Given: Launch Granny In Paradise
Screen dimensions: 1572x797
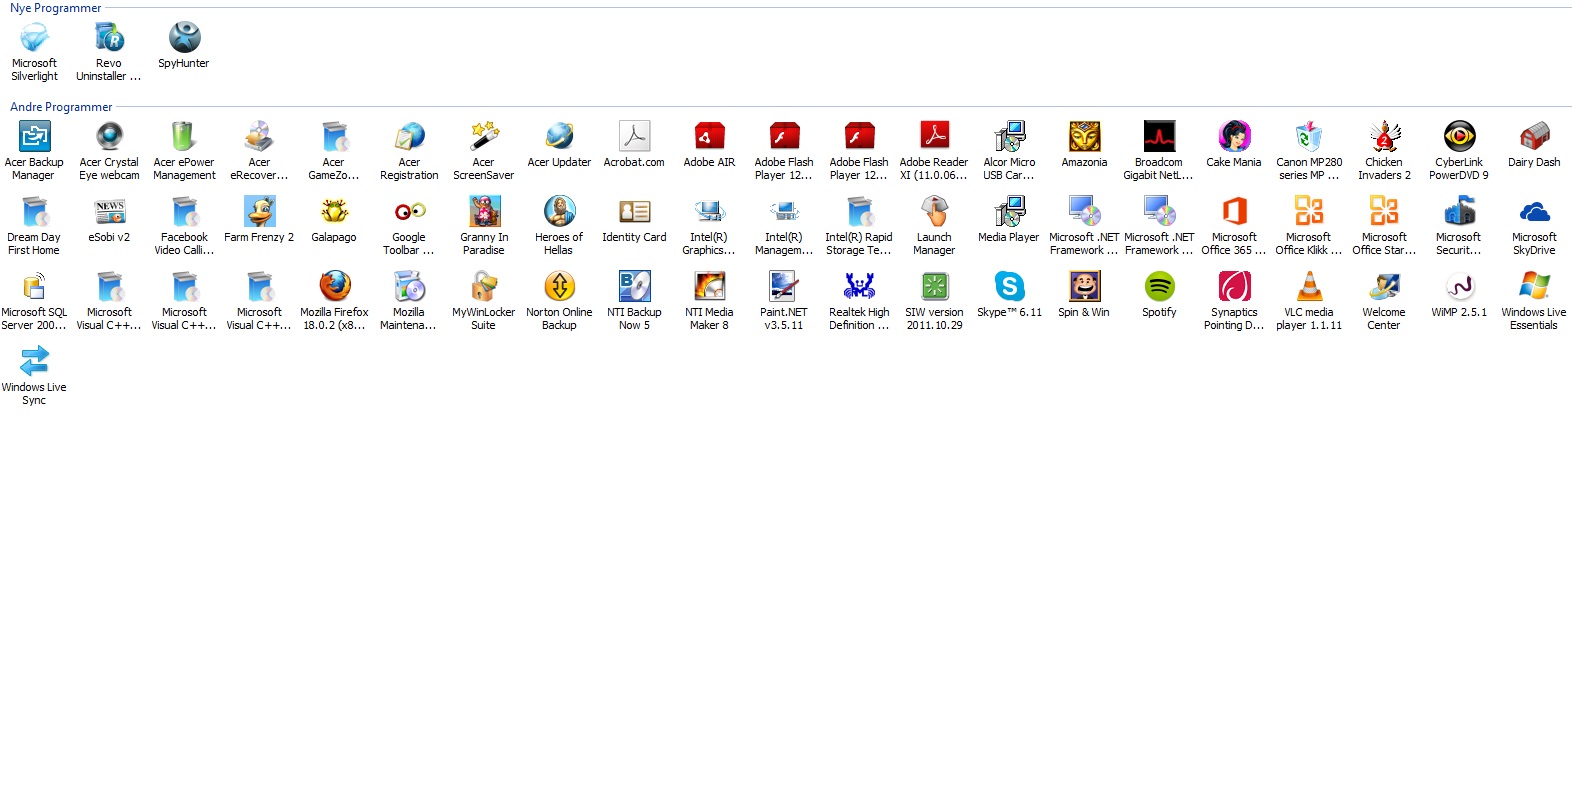Looking at the screenshot, I should (484, 211).
